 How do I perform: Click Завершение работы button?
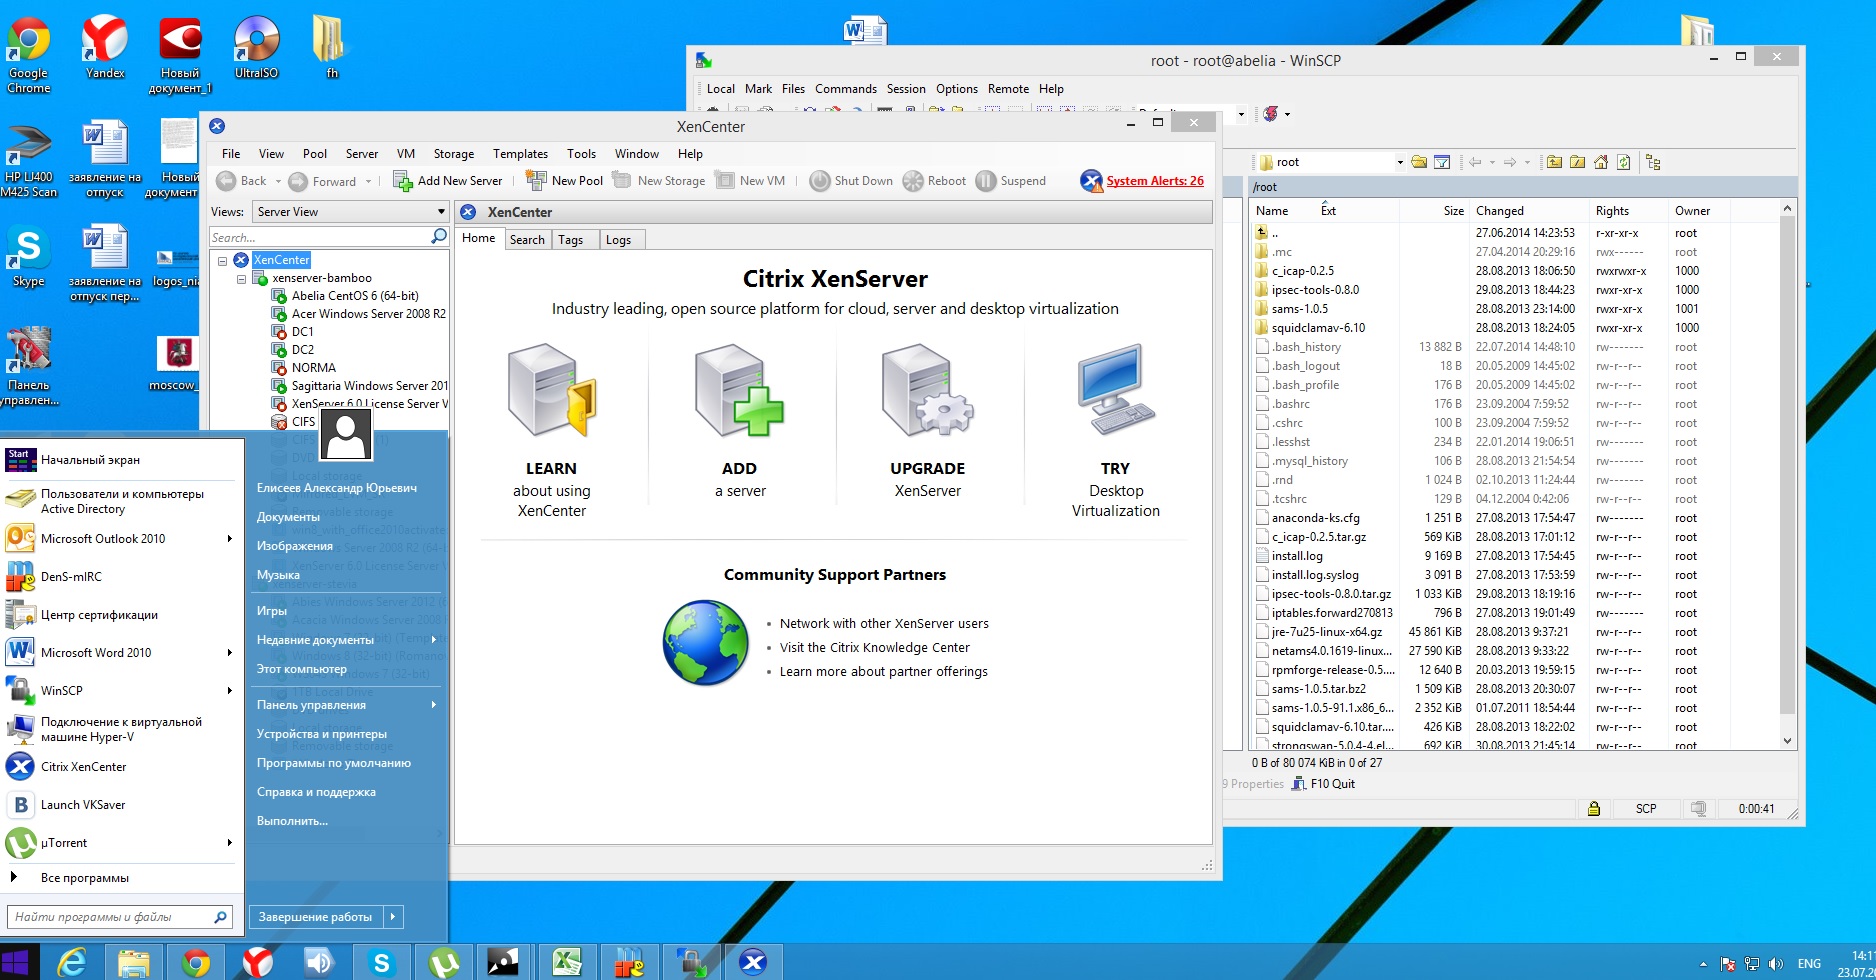316,917
